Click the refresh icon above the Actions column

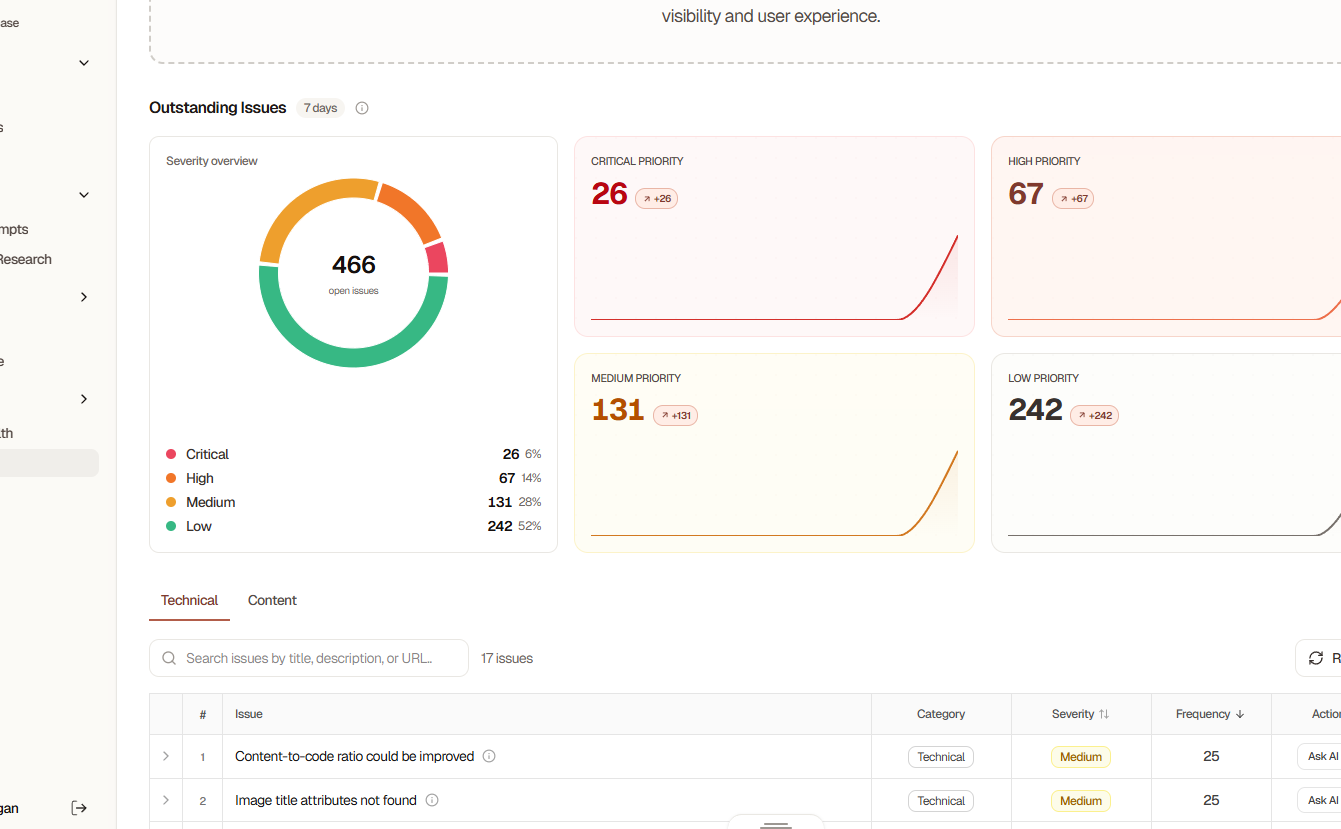click(x=1316, y=658)
